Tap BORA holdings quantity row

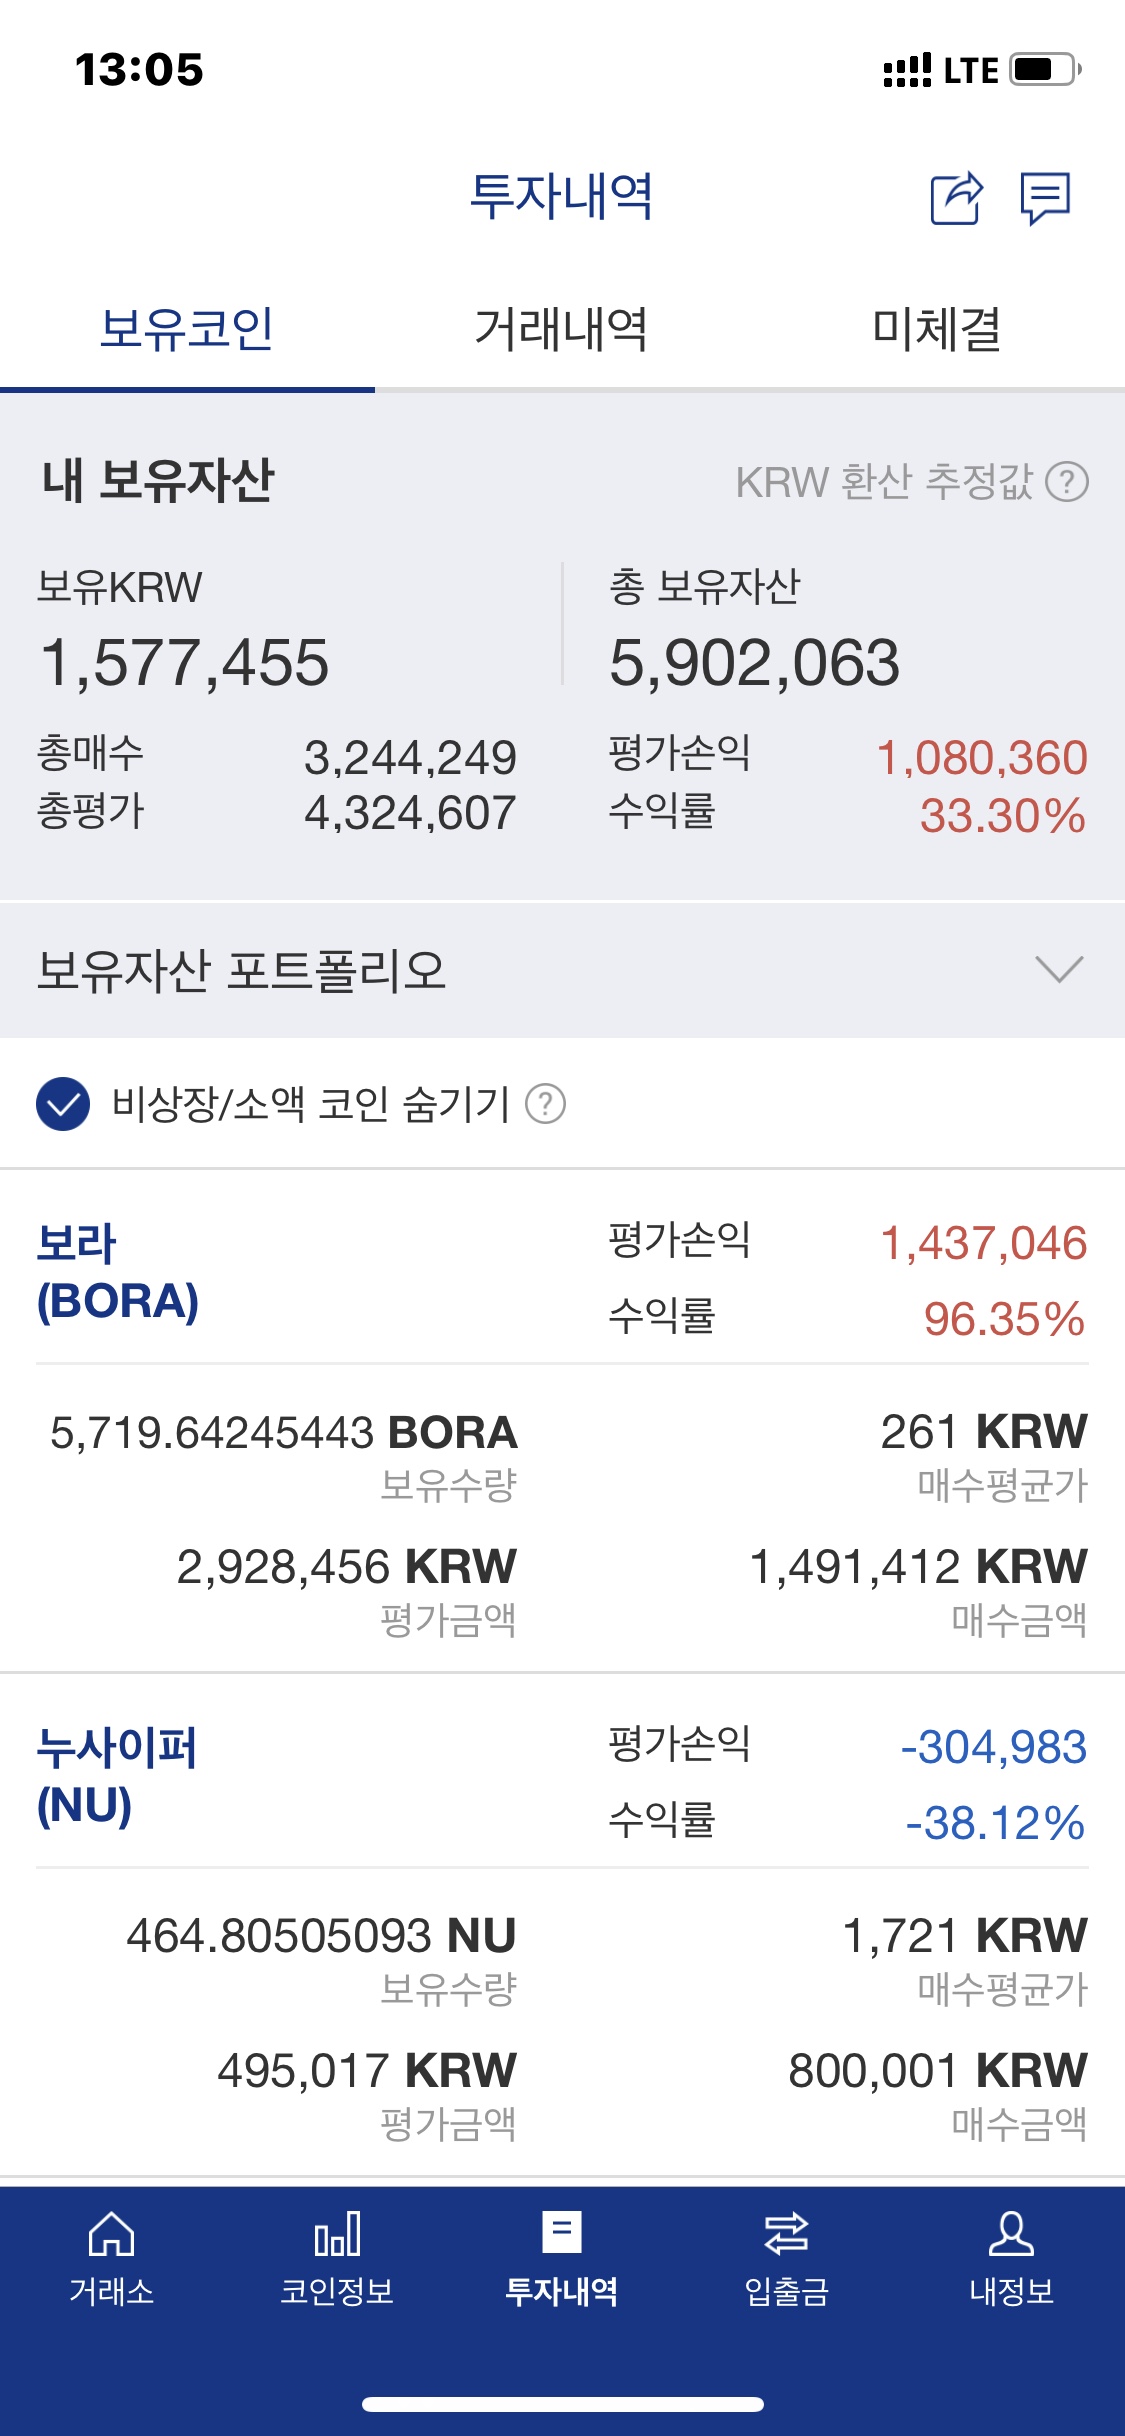[284, 1433]
